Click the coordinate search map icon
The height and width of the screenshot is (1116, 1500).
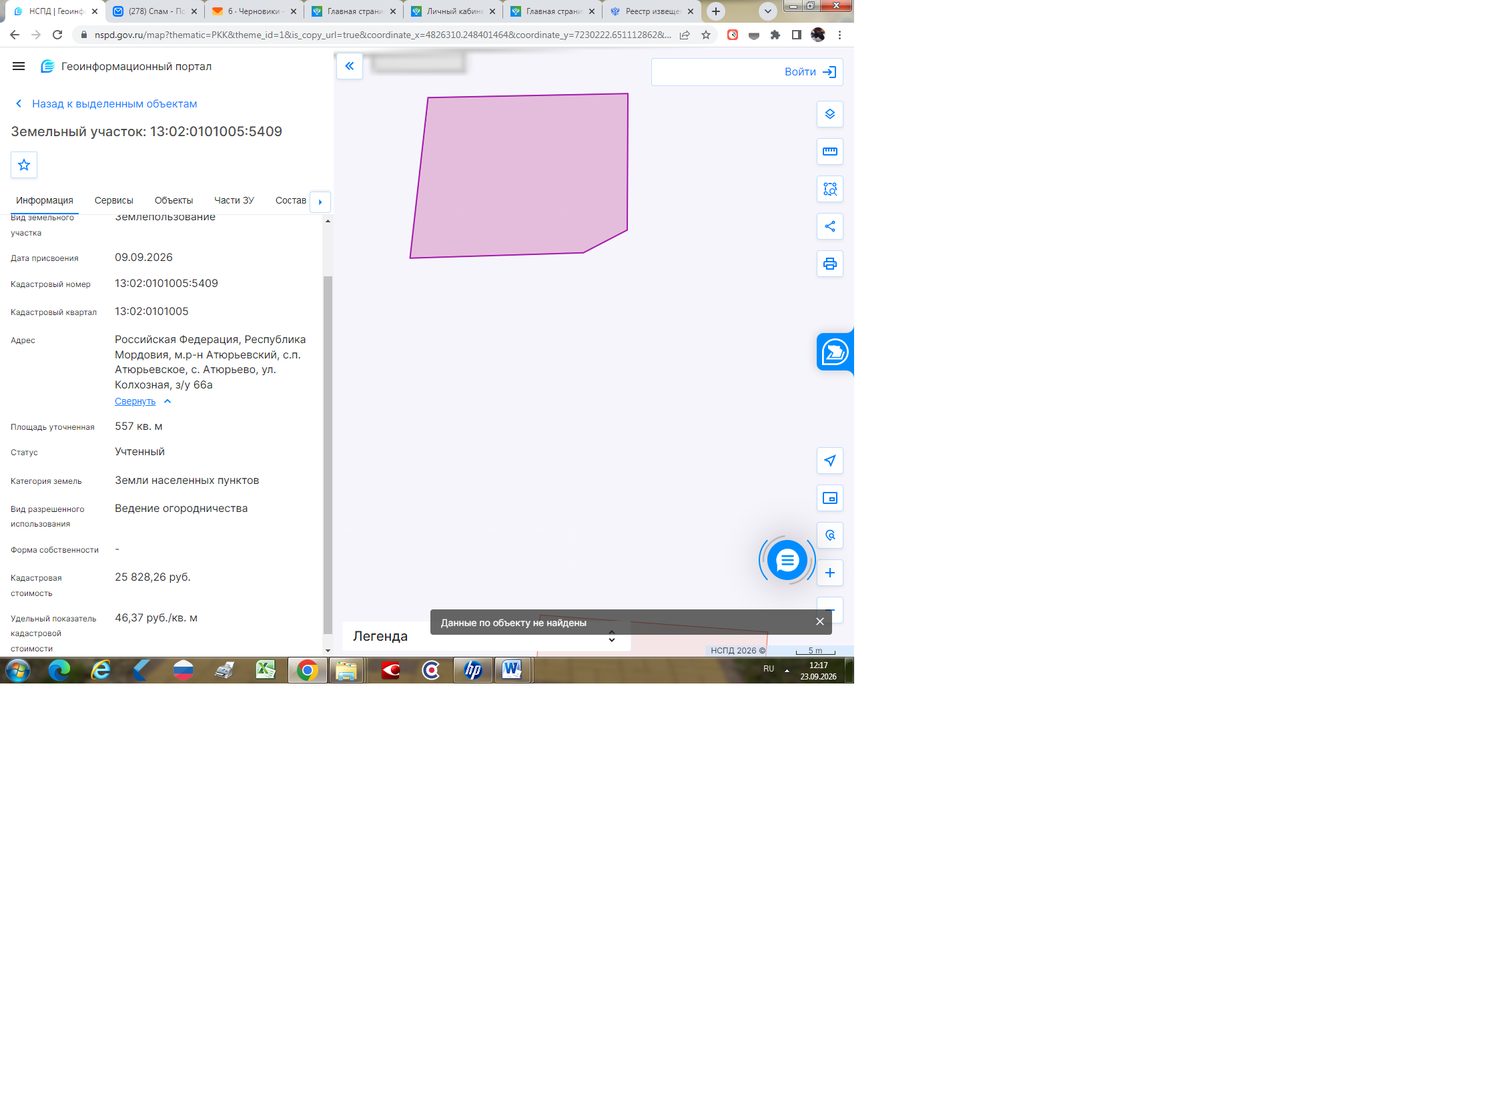tap(830, 535)
